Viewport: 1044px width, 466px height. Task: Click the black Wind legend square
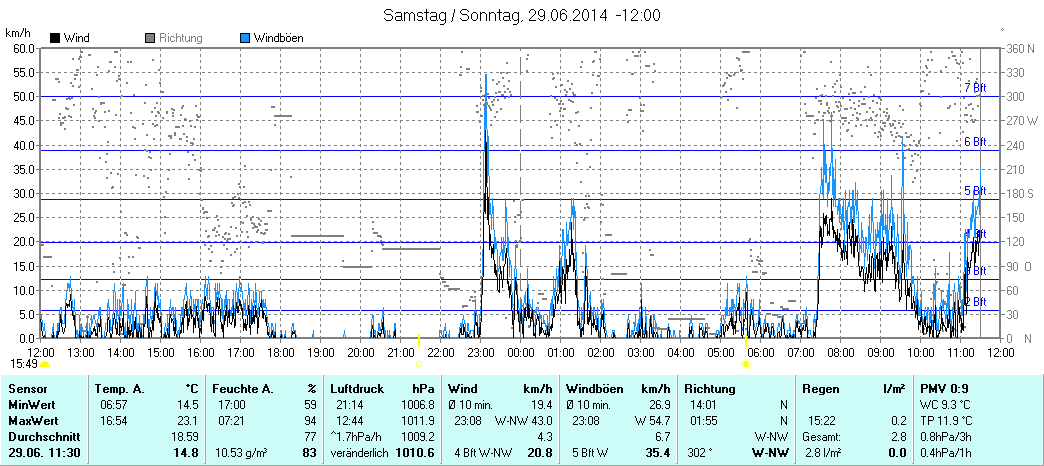[55, 38]
